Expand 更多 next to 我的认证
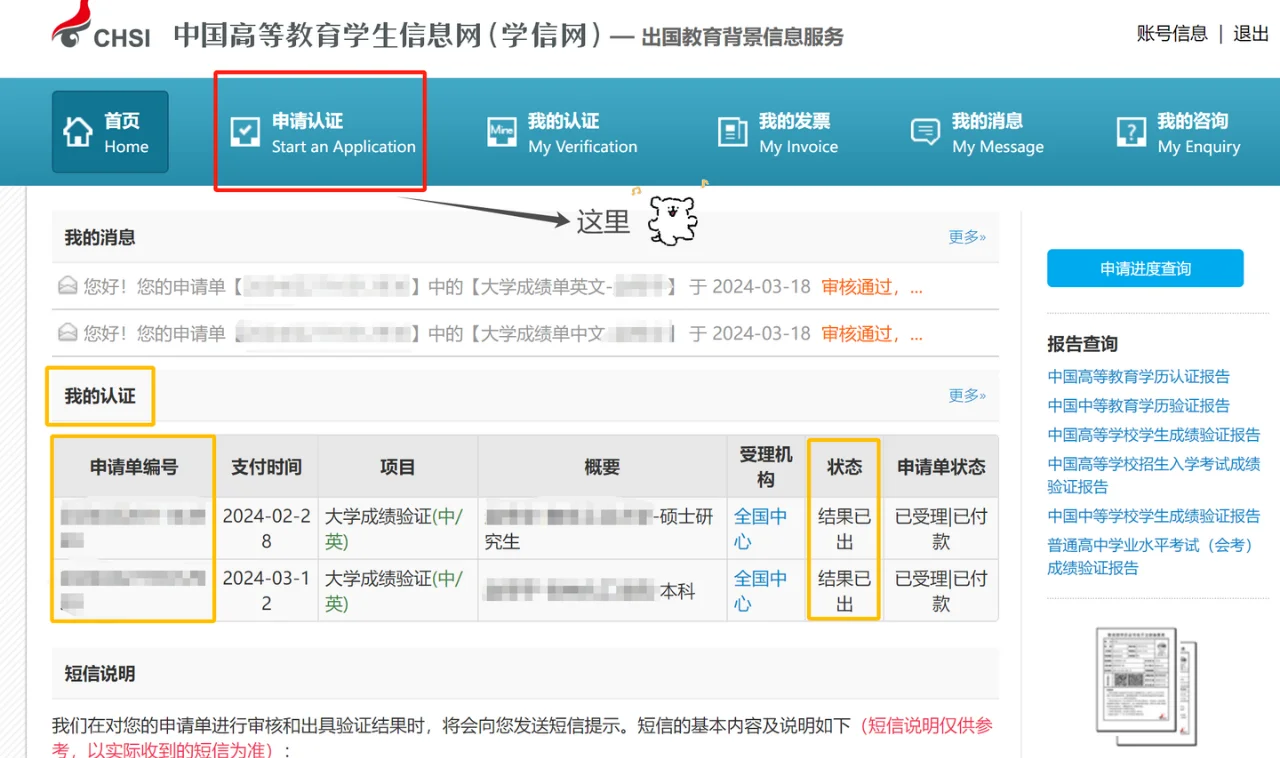 (x=967, y=395)
